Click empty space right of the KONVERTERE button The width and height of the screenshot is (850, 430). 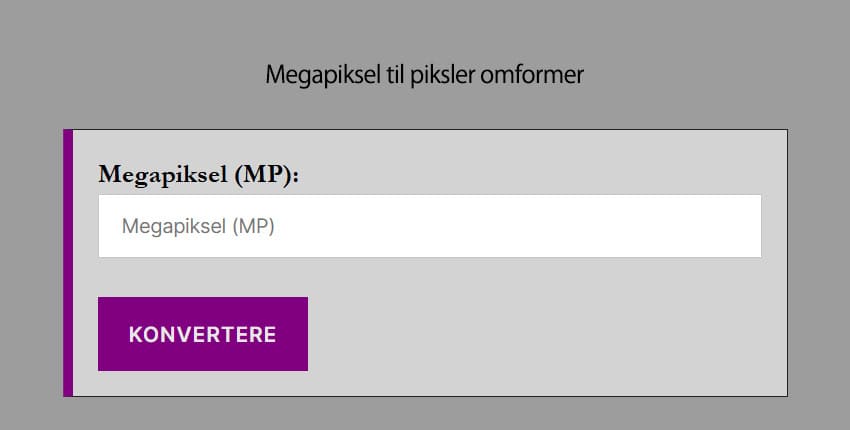540,334
